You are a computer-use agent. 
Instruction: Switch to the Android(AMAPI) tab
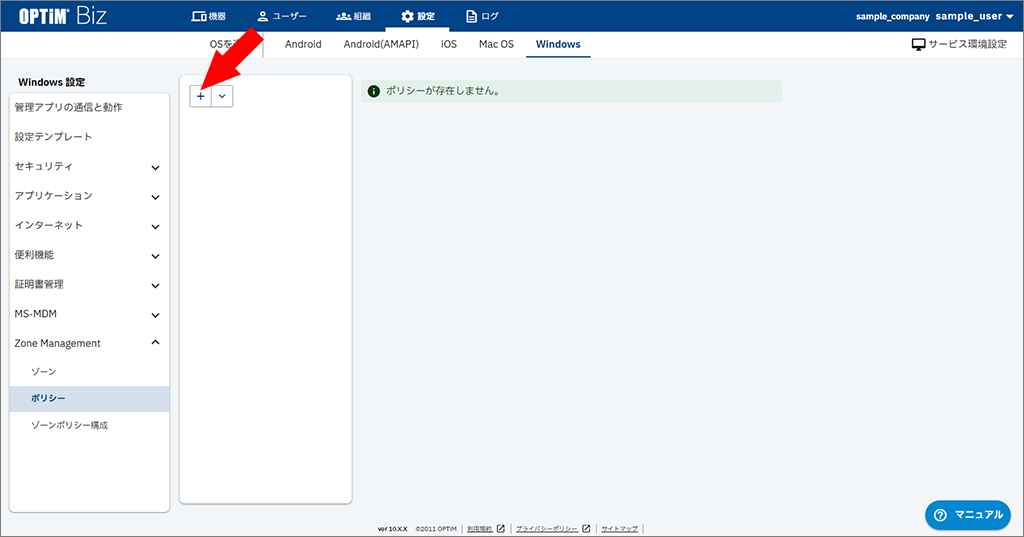tap(381, 44)
